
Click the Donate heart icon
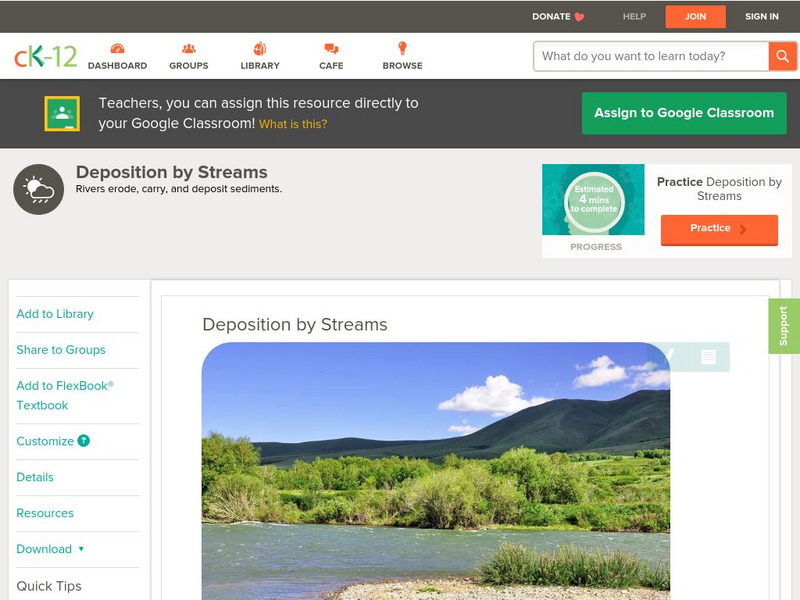(x=579, y=17)
